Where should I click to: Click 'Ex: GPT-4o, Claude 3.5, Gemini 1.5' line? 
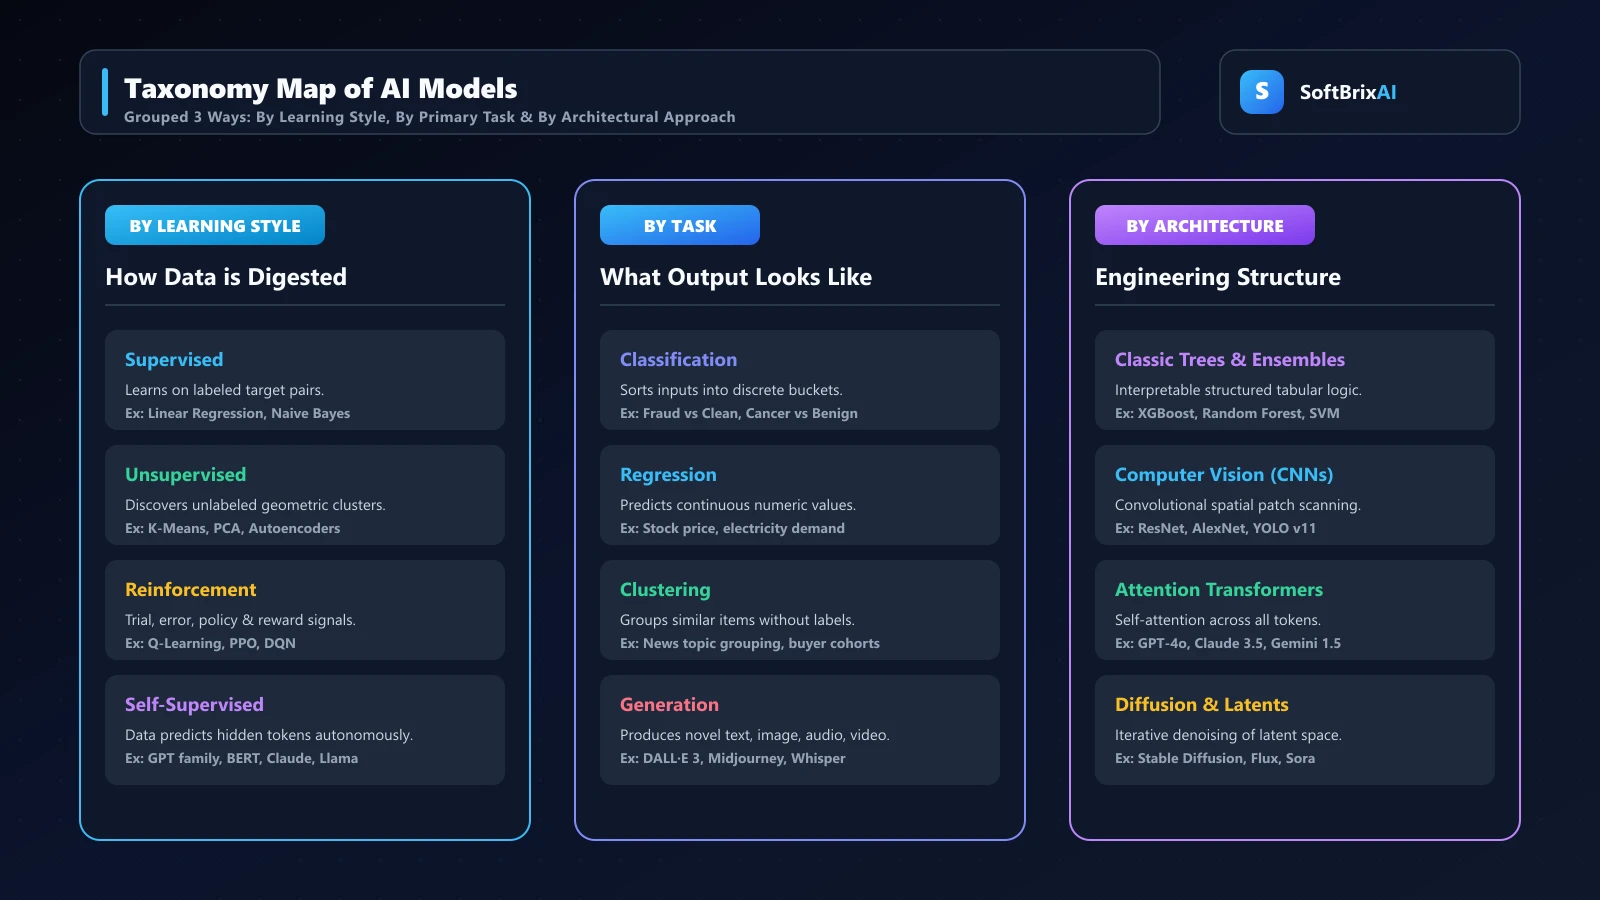(1228, 644)
